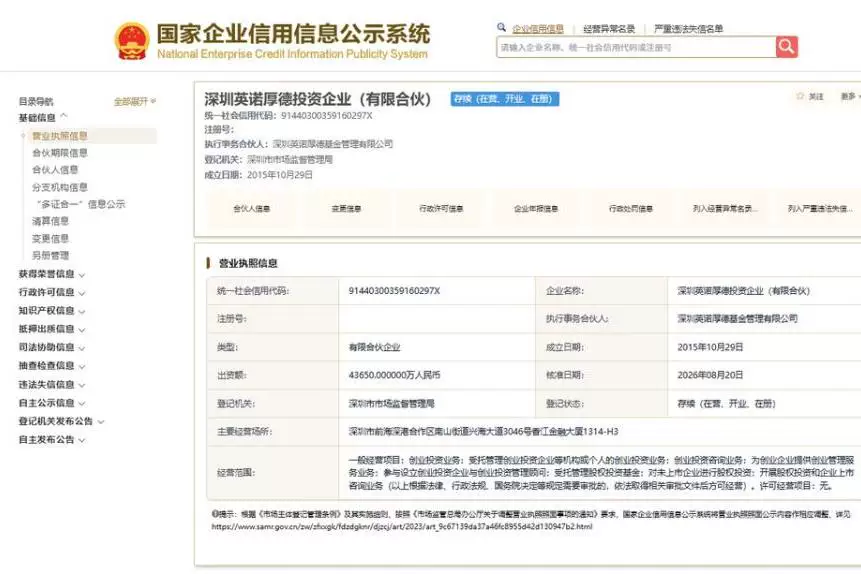Click the company title 深圳英诺厚德投资企业(有限合伙)
The width and height of the screenshot is (861, 574).
[x=317, y=99]
